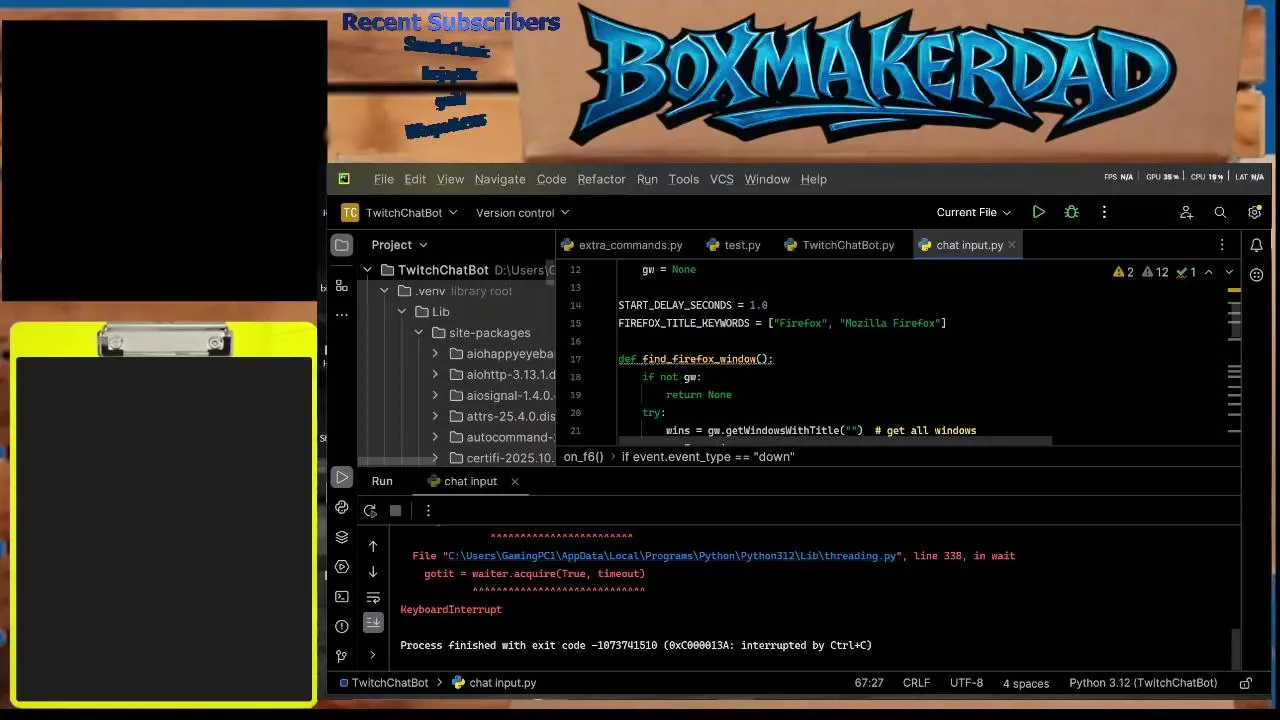This screenshot has height=720, width=1280.
Task: Switch to the extra_commands.py tab
Action: pos(622,245)
